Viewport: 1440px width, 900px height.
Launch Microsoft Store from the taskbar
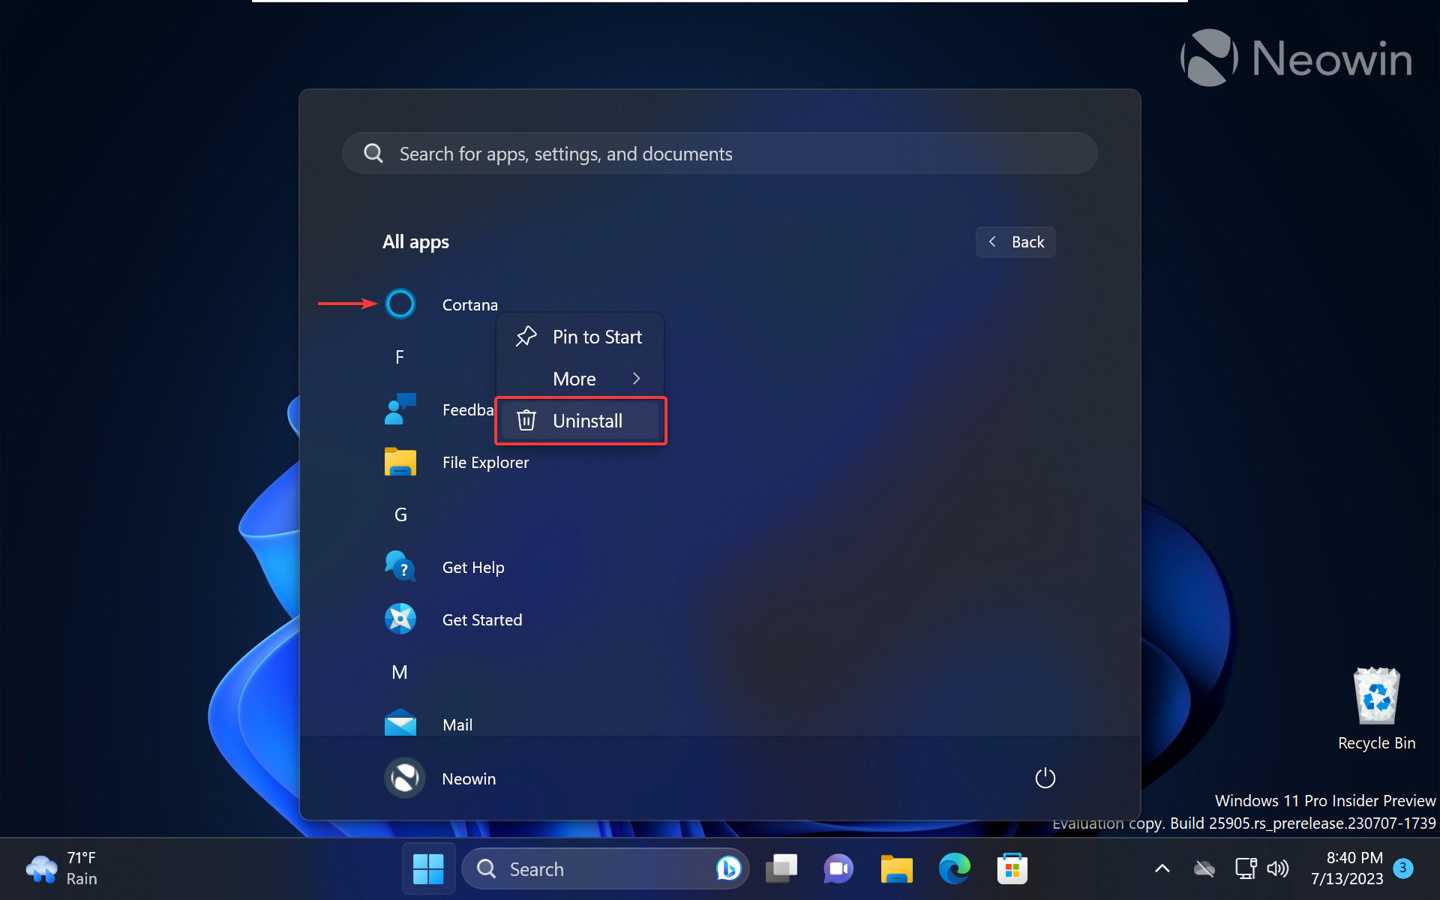1012,868
